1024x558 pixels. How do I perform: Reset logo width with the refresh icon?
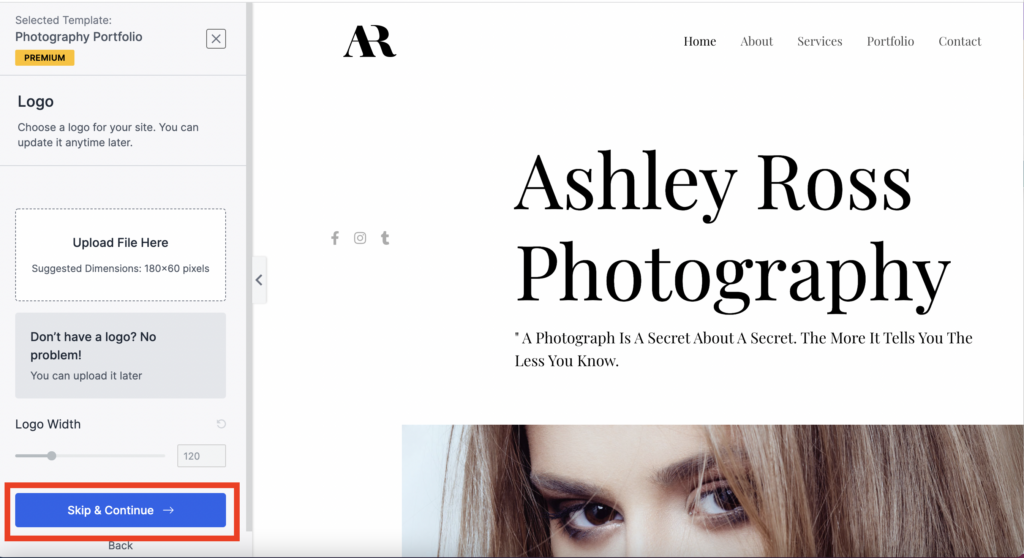[221, 424]
